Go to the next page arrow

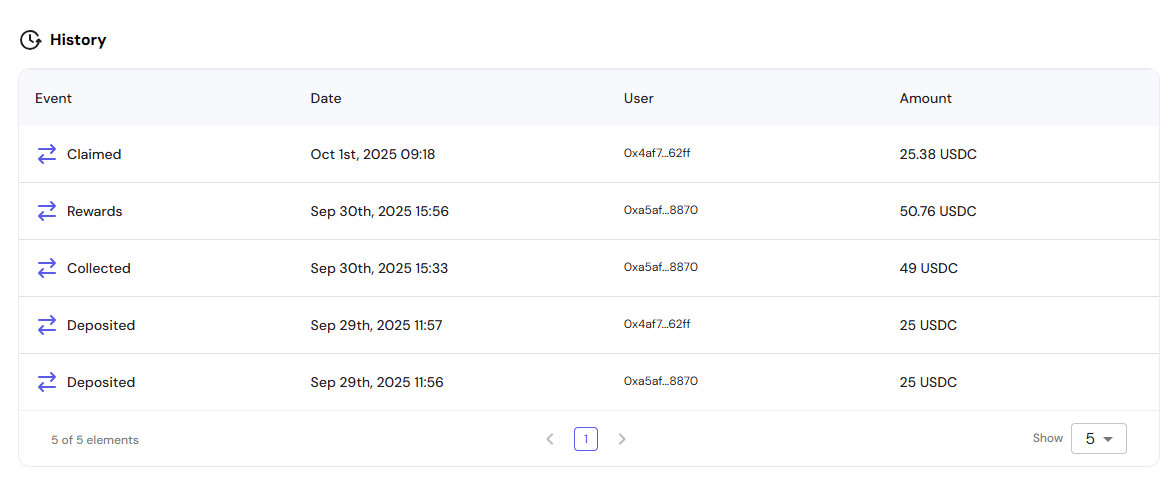click(622, 439)
